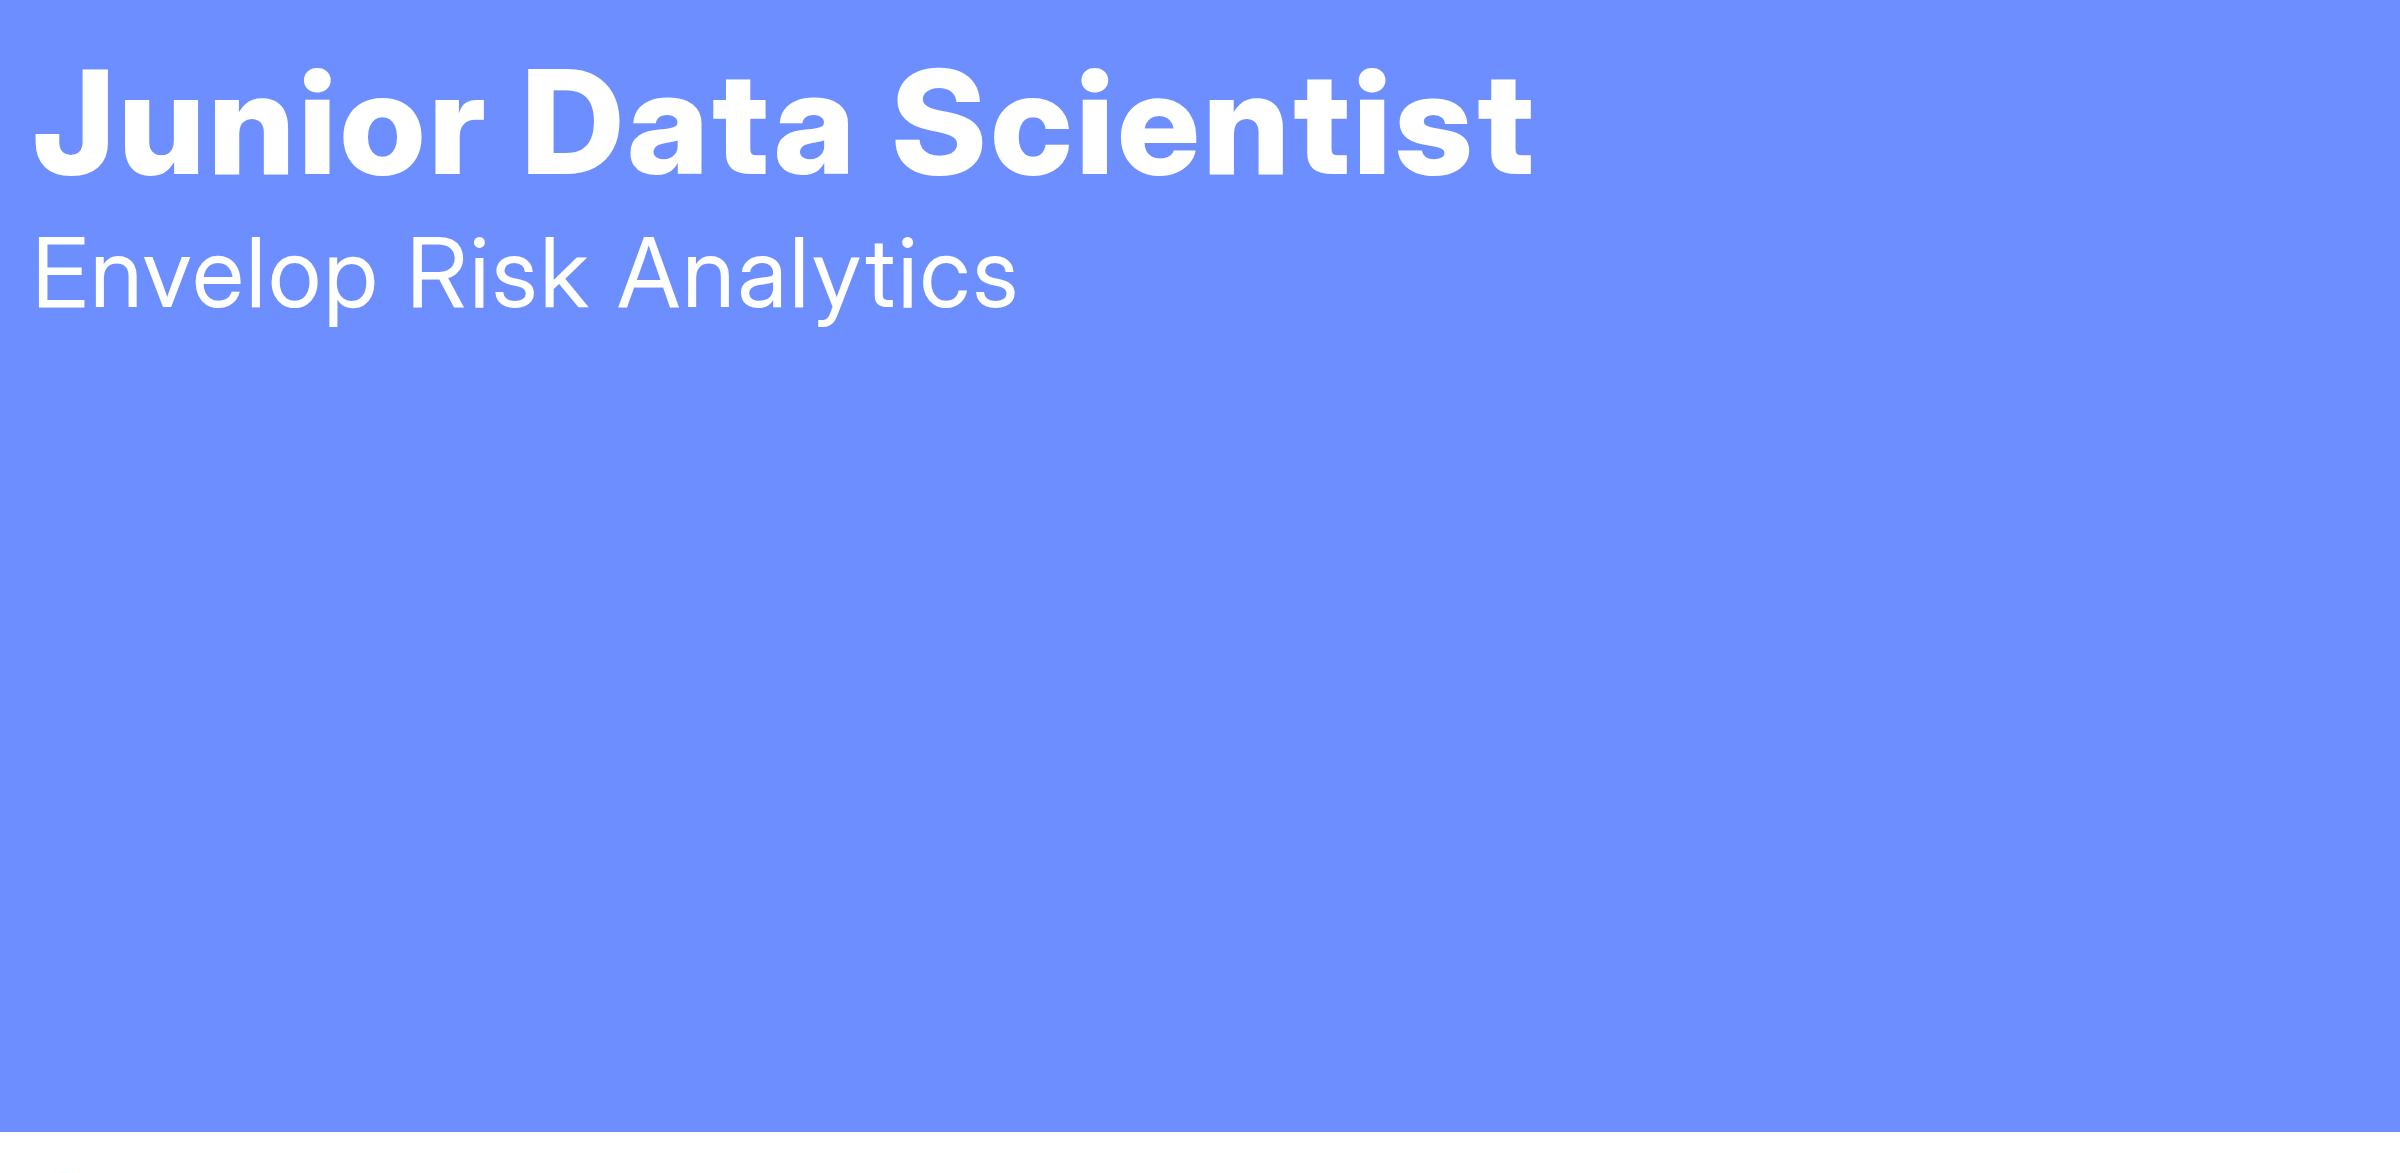
Task: Click the capital J of Junior
Action: (x=71, y=126)
